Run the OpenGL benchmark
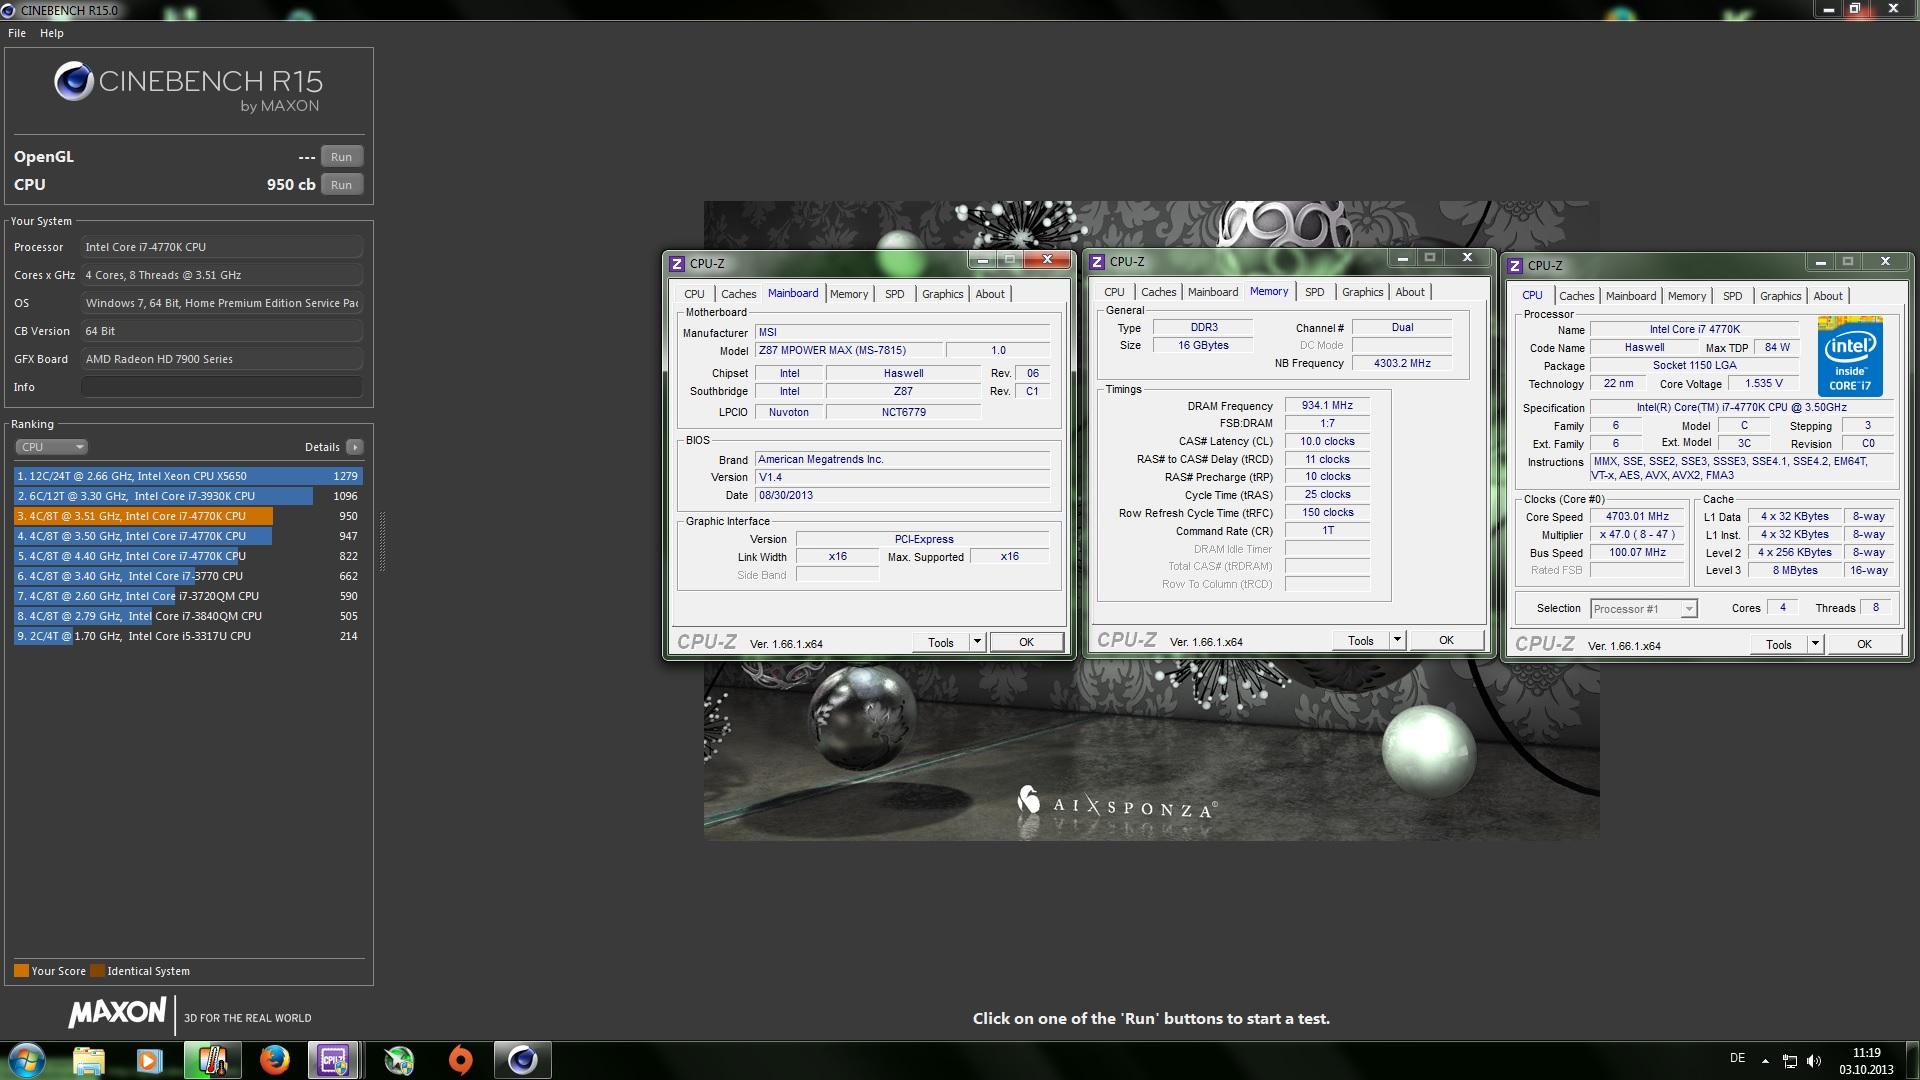The image size is (1920, 1080). (x=341, y=157)
